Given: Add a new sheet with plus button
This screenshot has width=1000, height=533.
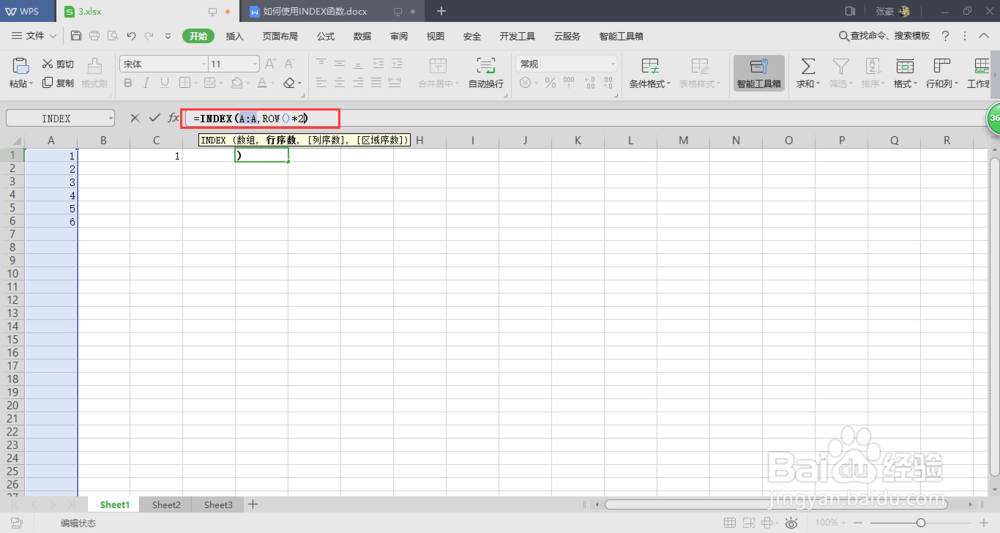Looking at the screenshot, I should click(253, 504).
